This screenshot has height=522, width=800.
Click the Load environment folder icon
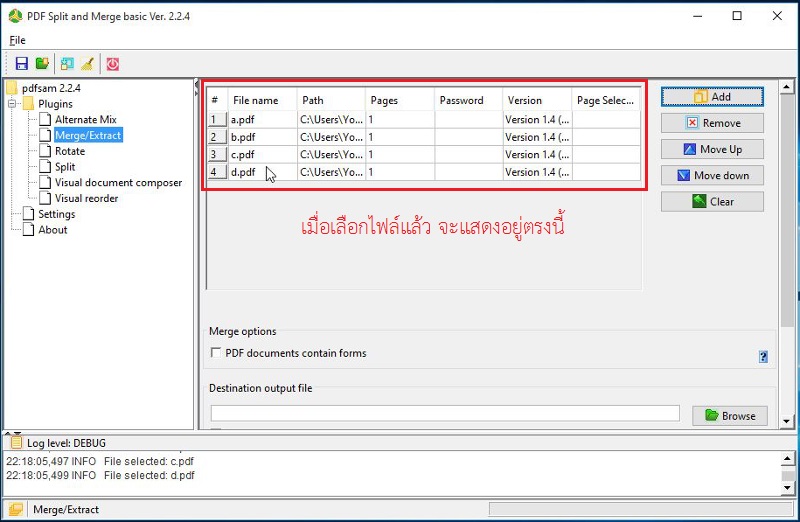[42, 64]
